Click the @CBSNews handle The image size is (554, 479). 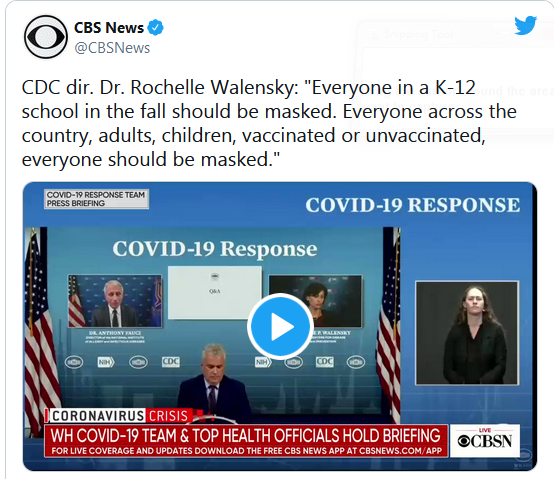coord(112,48)
